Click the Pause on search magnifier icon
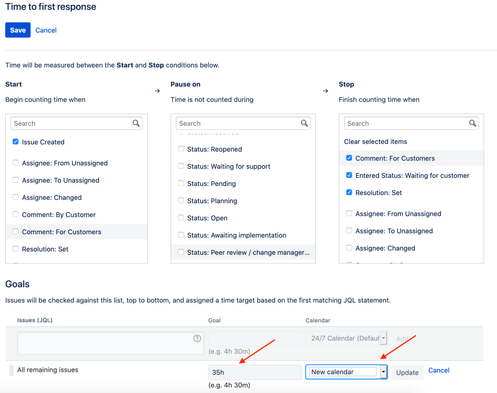497x393 pixels. pos(304,123)
